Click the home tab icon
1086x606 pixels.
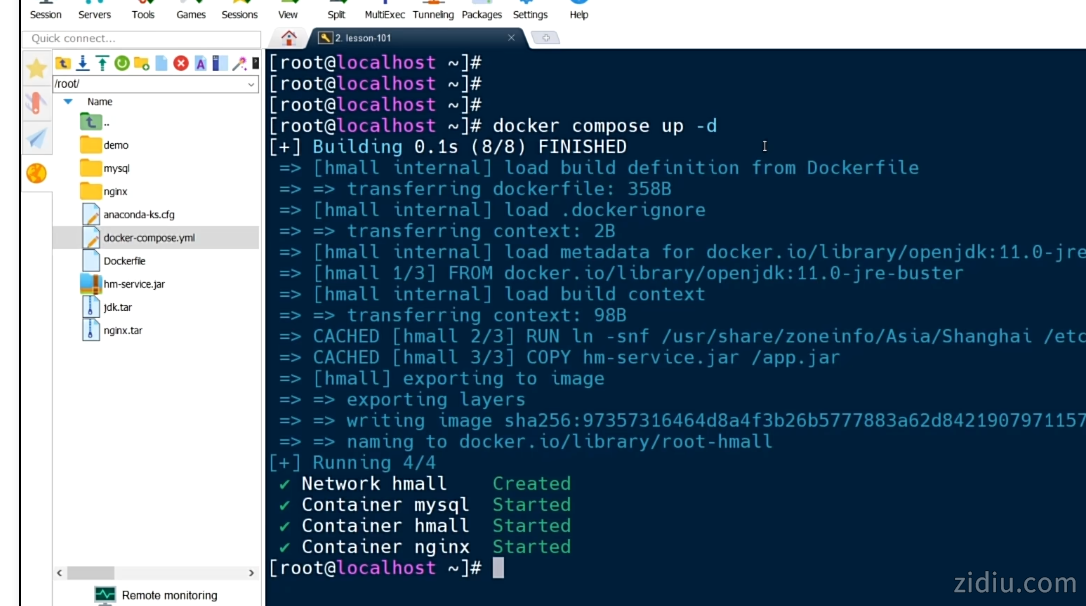click(x=289, y=38)
